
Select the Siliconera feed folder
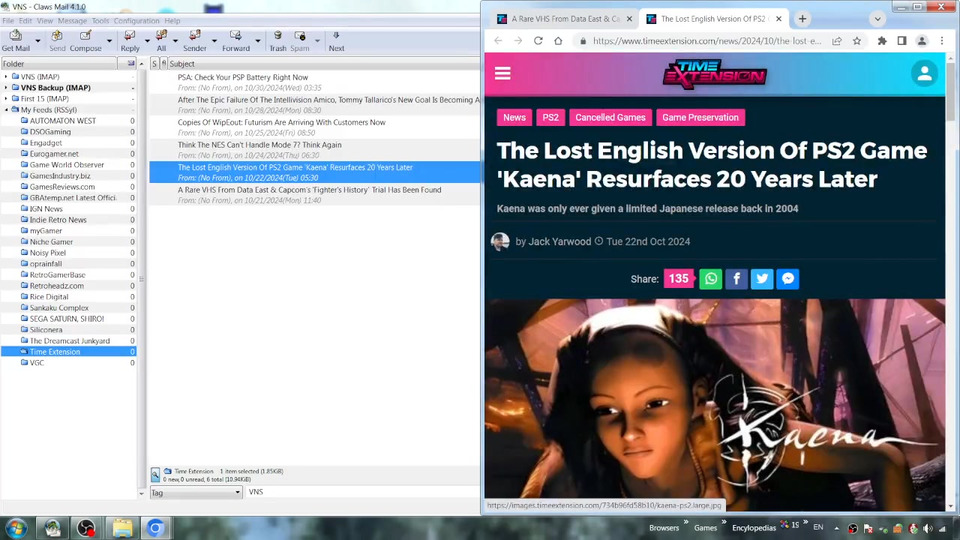(46, 330)
